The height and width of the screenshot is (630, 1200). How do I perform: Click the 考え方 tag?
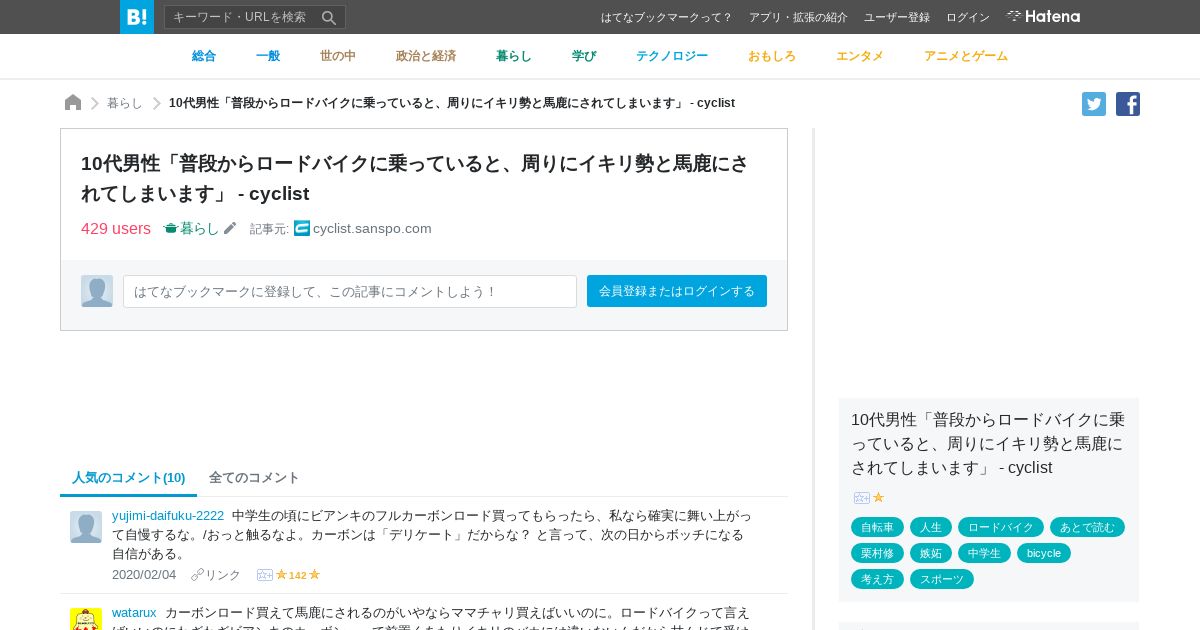(x=877, y=579)
